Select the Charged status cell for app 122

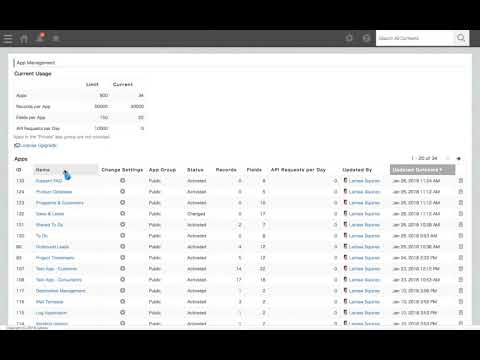pyautogui.click(x=196, y=214)
